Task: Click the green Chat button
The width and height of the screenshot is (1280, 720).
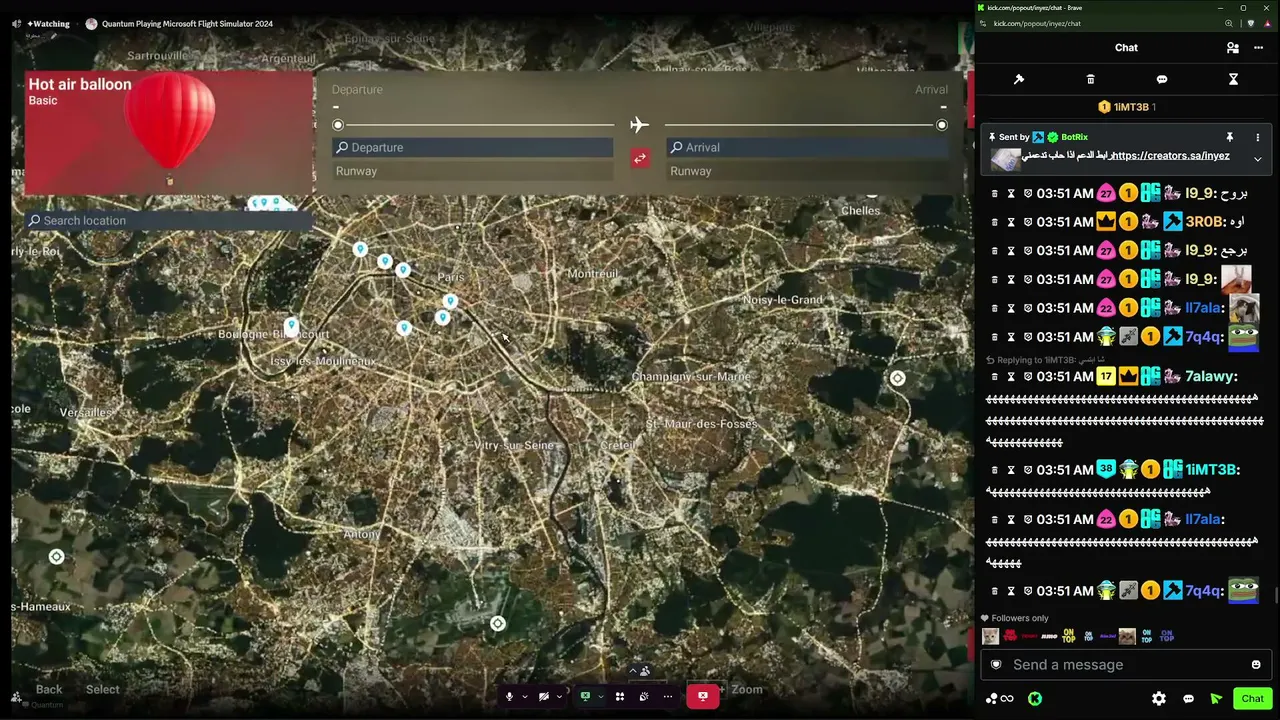Action: [1252, 699]
